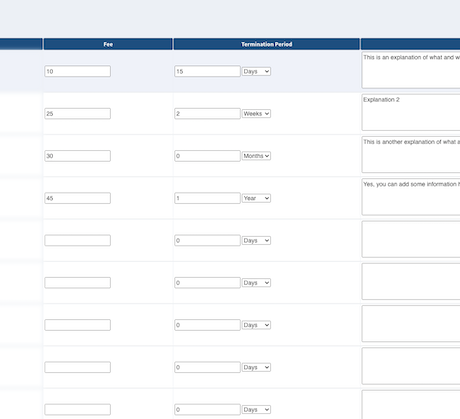Click the Fee field containing 25
This screenshot has height=419, width=460.
(78, 114)
